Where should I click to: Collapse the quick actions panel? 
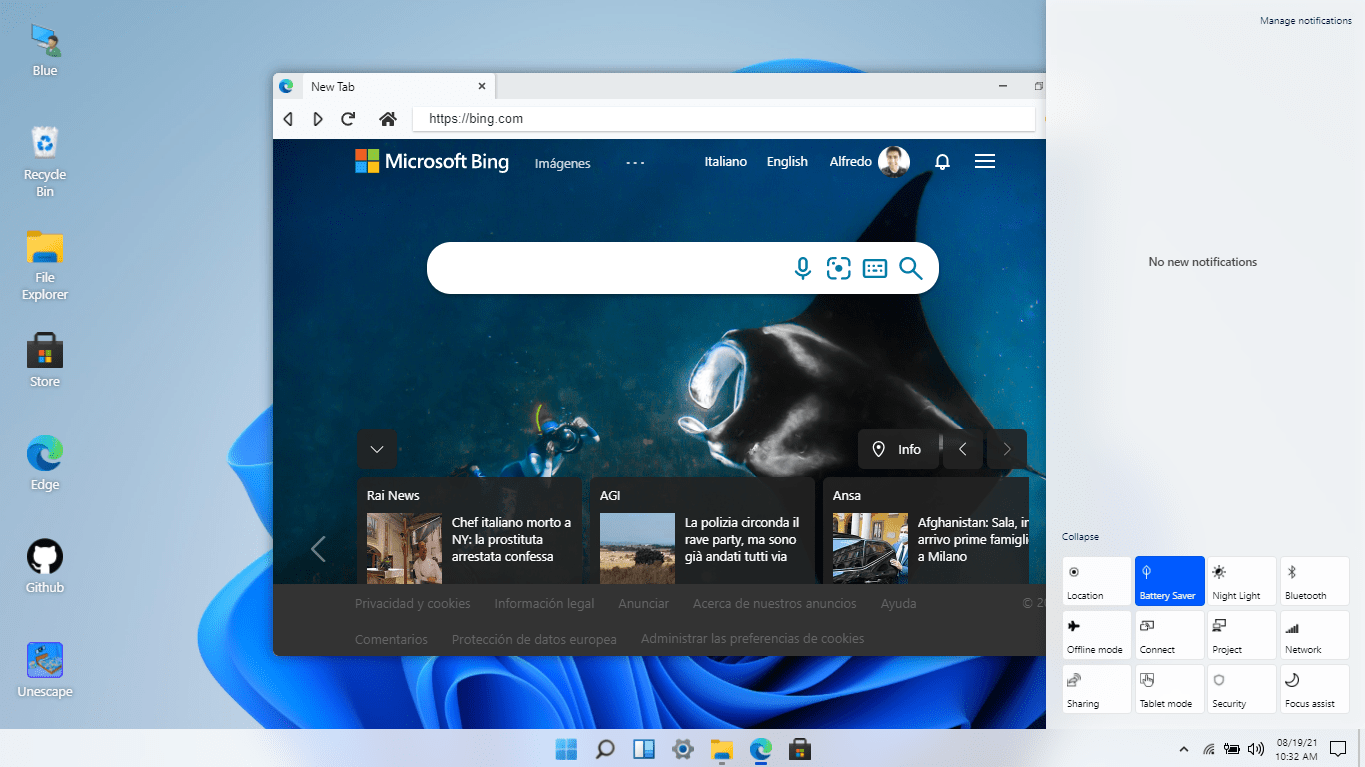[x=1080, y=537]
